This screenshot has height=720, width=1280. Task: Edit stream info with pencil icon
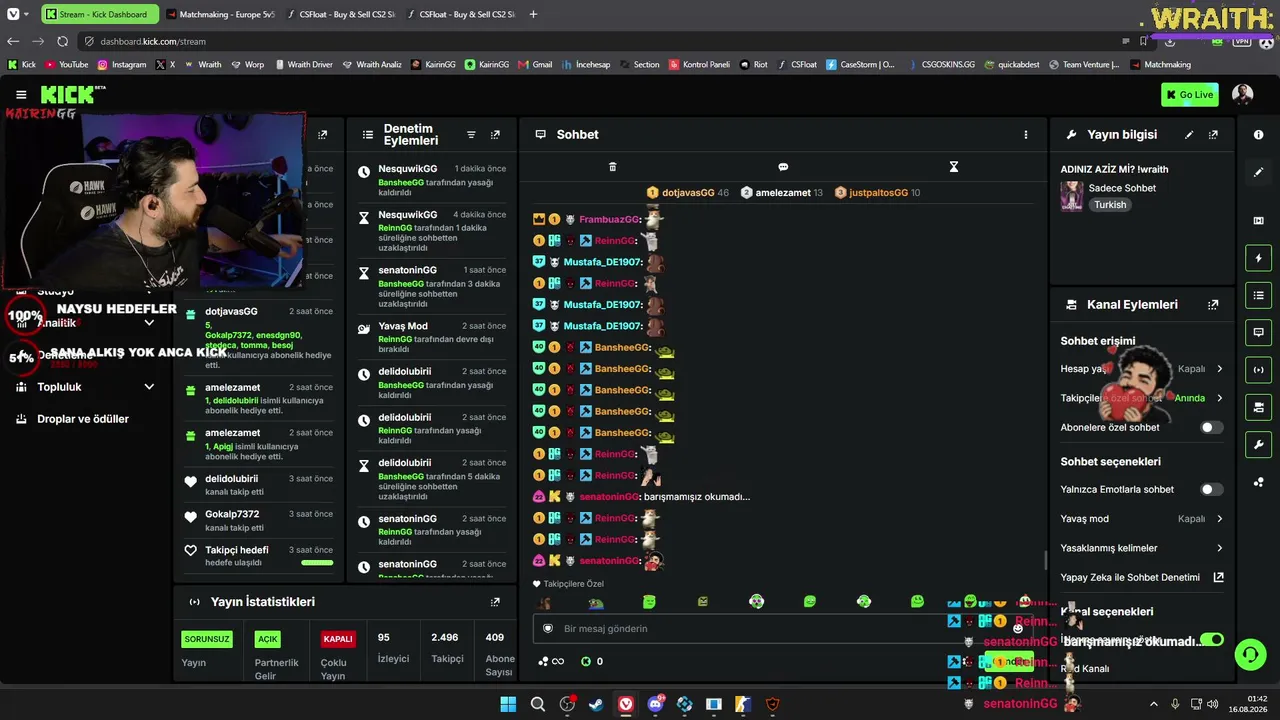pyautogui.click(x=1189, y=135)
